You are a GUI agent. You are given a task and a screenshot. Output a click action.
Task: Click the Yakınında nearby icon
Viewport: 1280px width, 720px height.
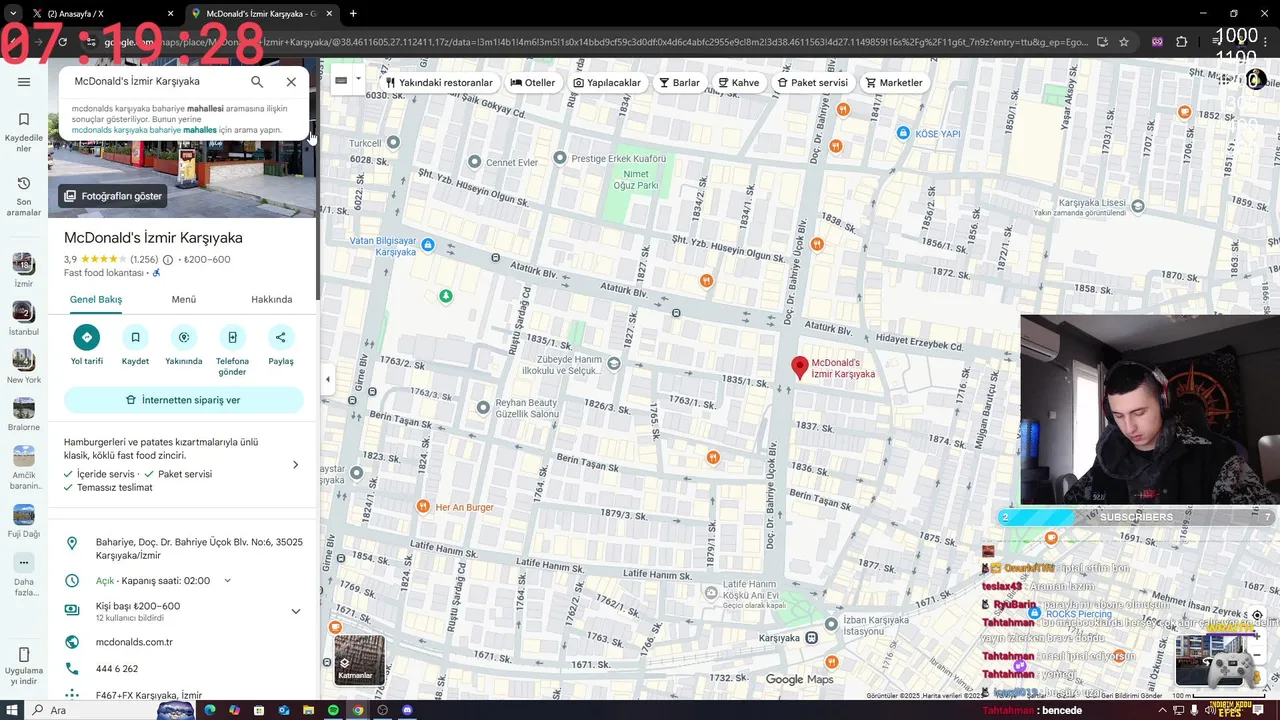point(184,337)
